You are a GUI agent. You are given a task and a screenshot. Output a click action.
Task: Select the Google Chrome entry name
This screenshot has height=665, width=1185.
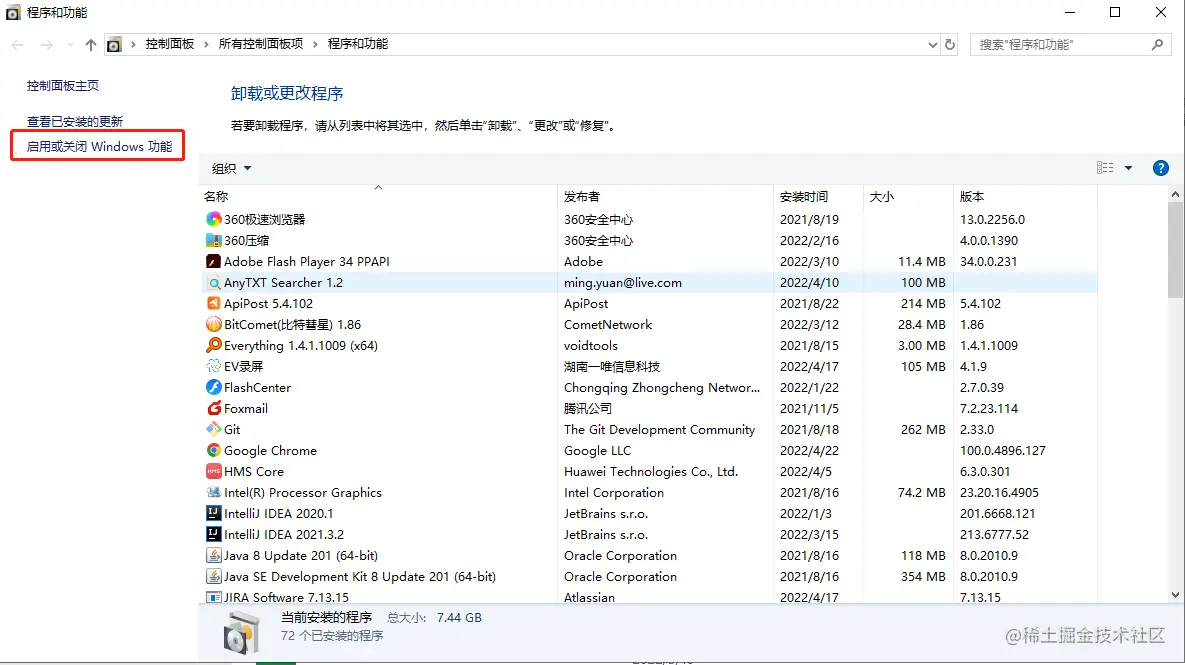pyautogui.click(x=271, y=450)
